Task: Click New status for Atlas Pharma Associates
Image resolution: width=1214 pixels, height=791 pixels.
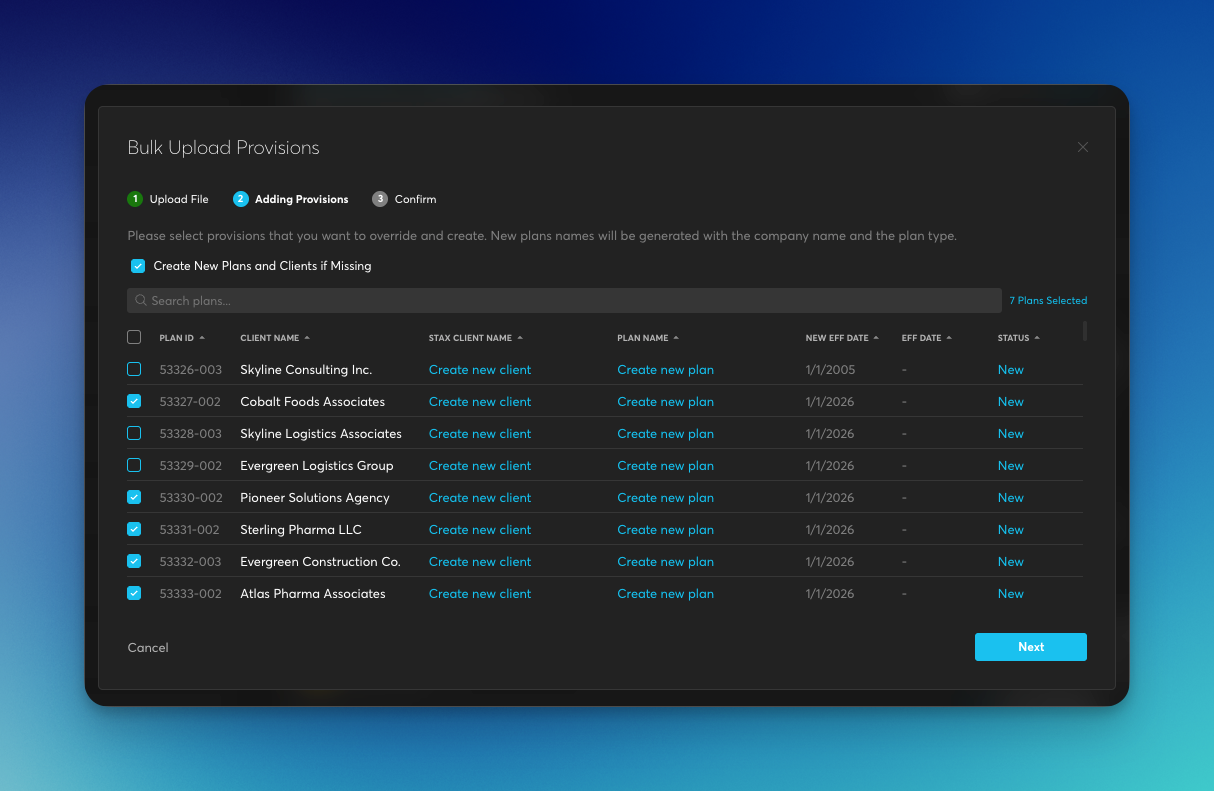Action: (1010, 594)
